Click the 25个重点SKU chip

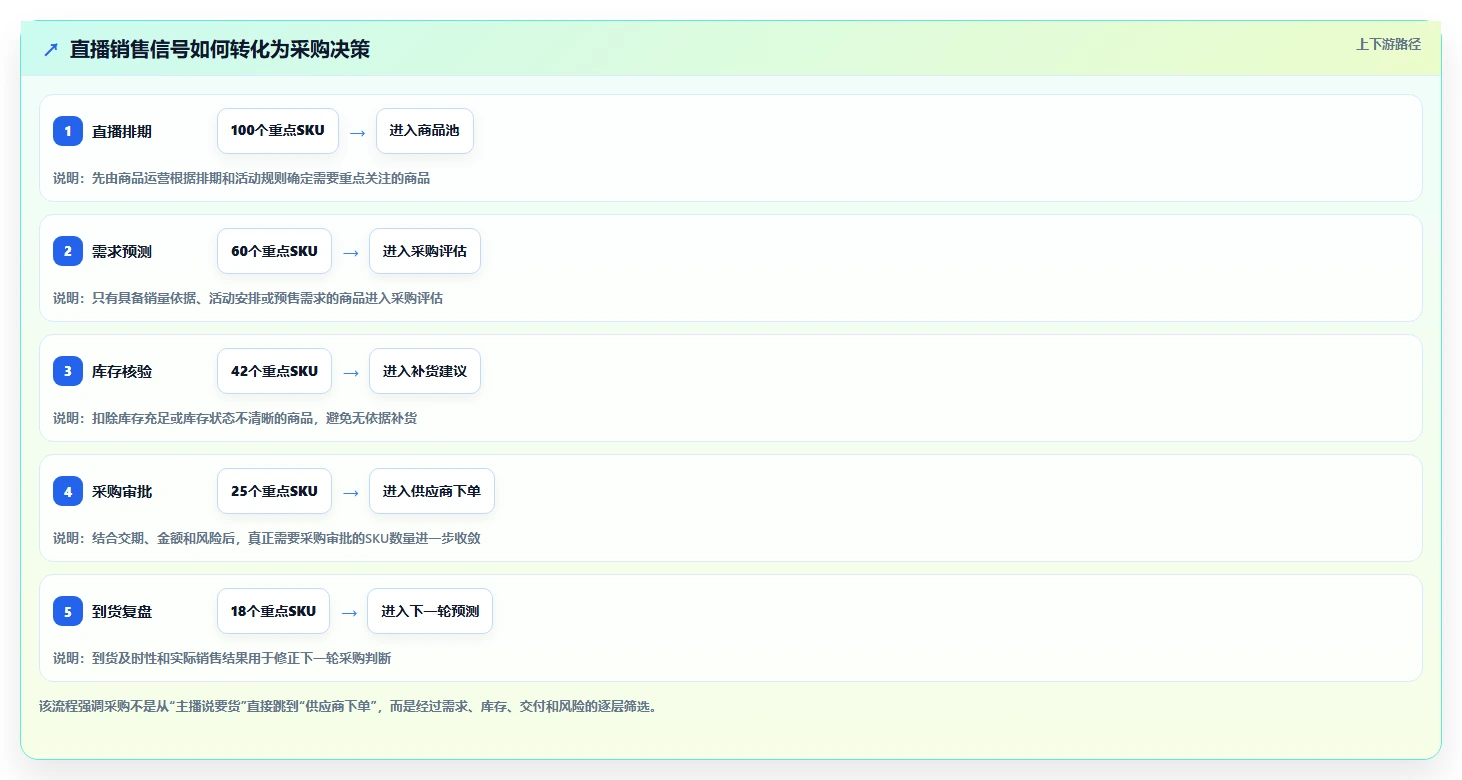[274, 491]
